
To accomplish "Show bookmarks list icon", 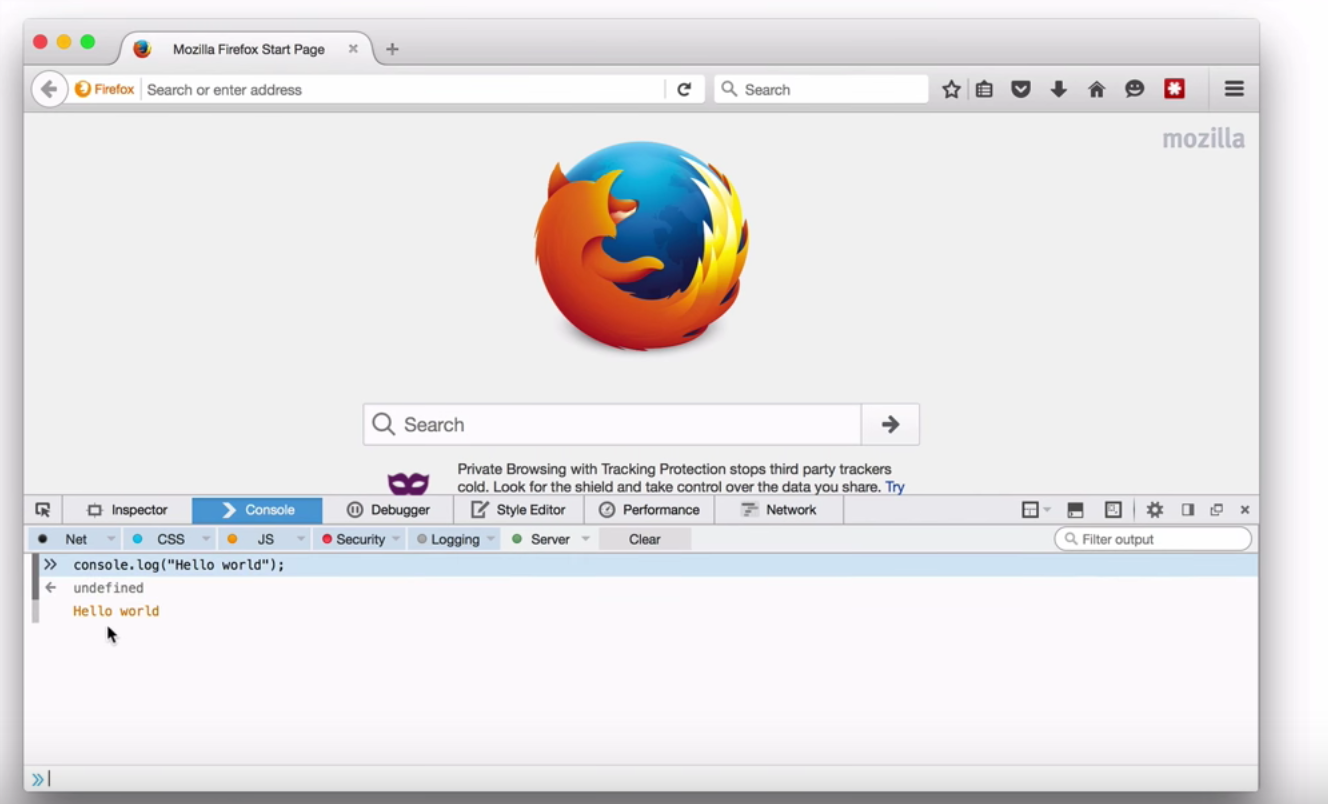I will pos(985,89).
